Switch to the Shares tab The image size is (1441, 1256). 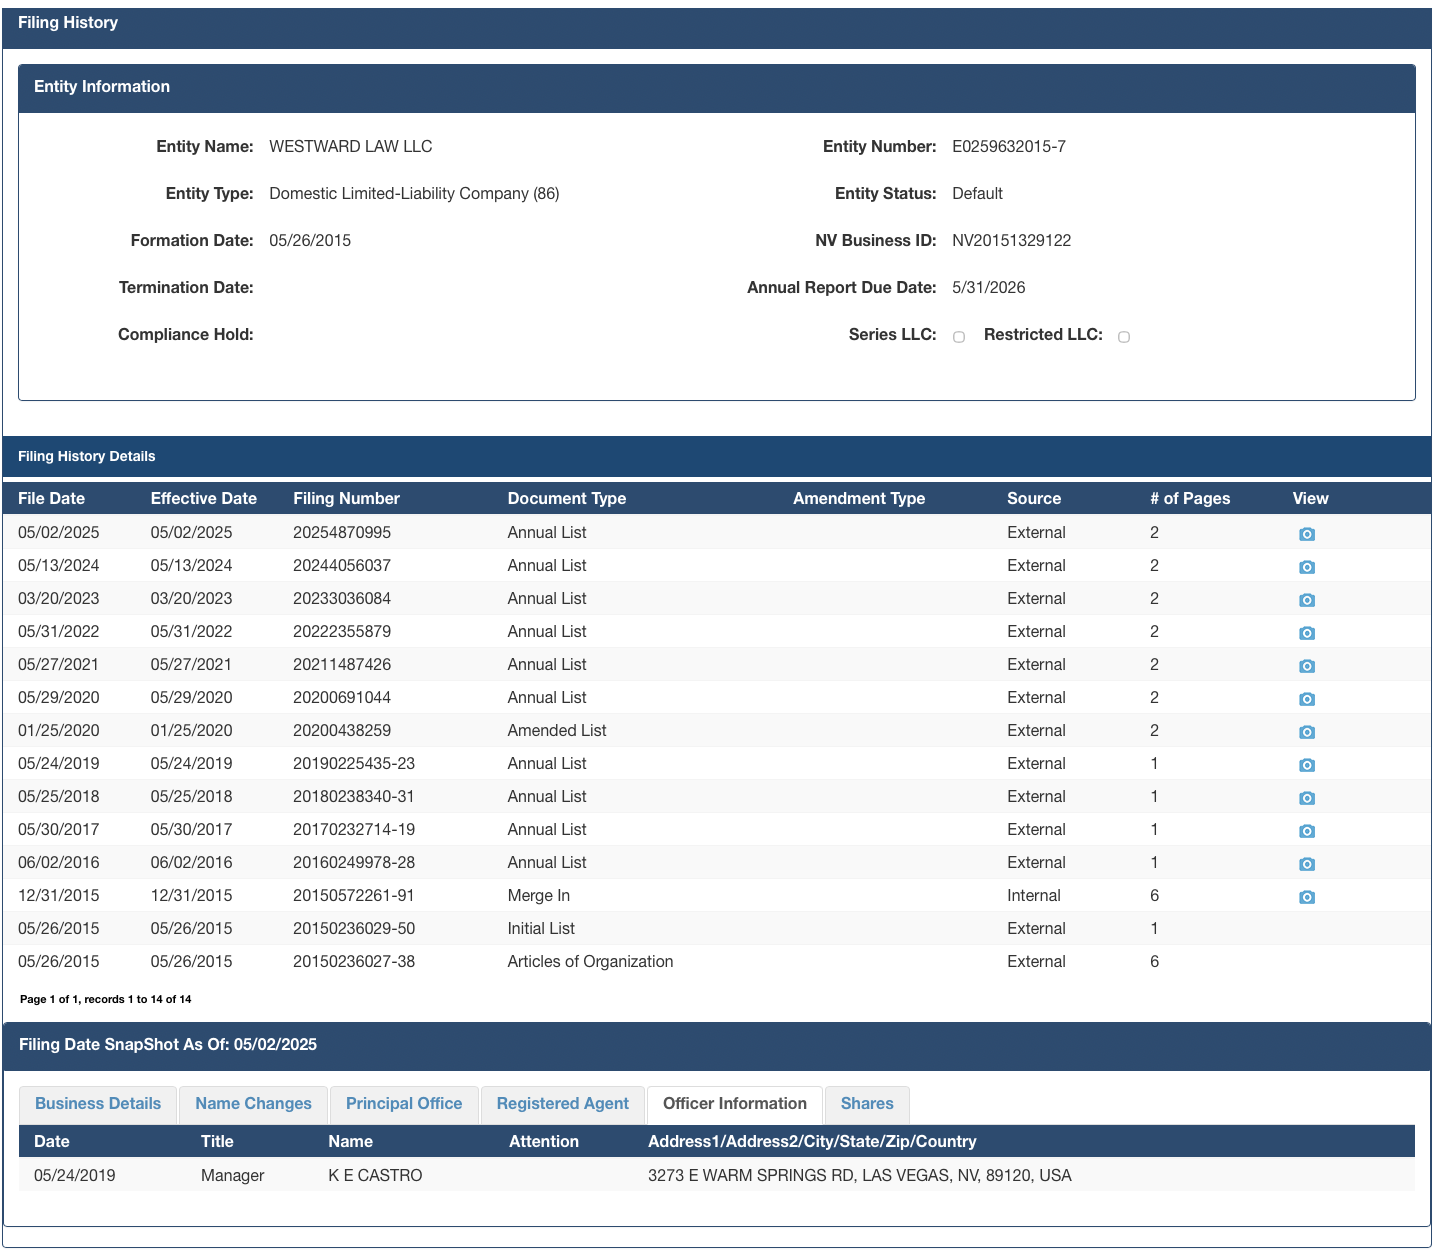867,1104
